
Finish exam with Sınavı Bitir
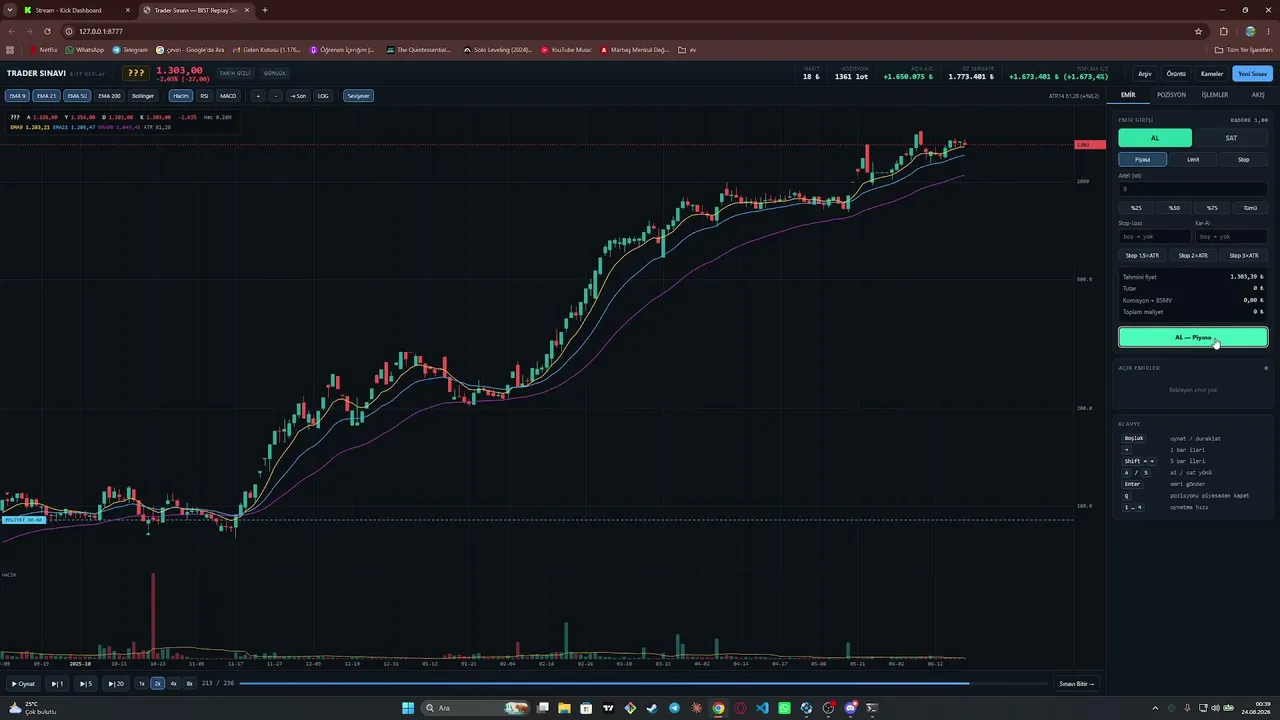tap(1077, 684)
